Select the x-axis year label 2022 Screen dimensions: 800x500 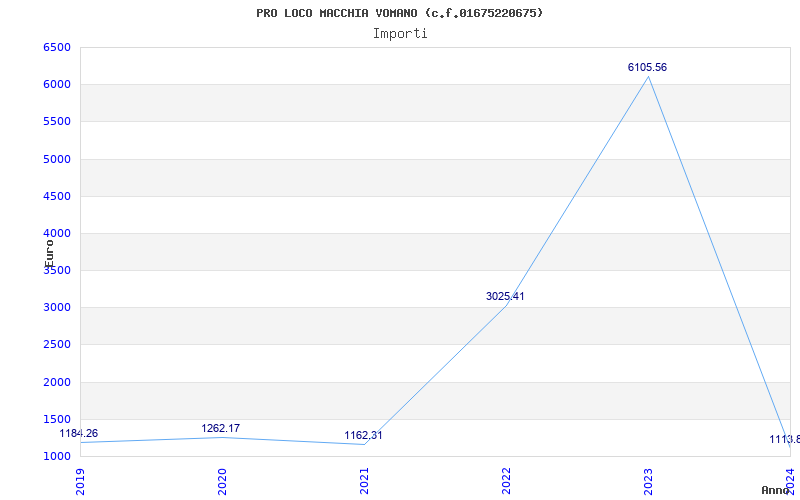pyautogui.click(x=506, y=481)
